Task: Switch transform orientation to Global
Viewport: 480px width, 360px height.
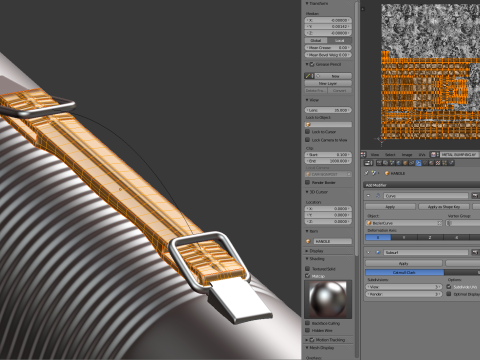Action: [316, 40]
